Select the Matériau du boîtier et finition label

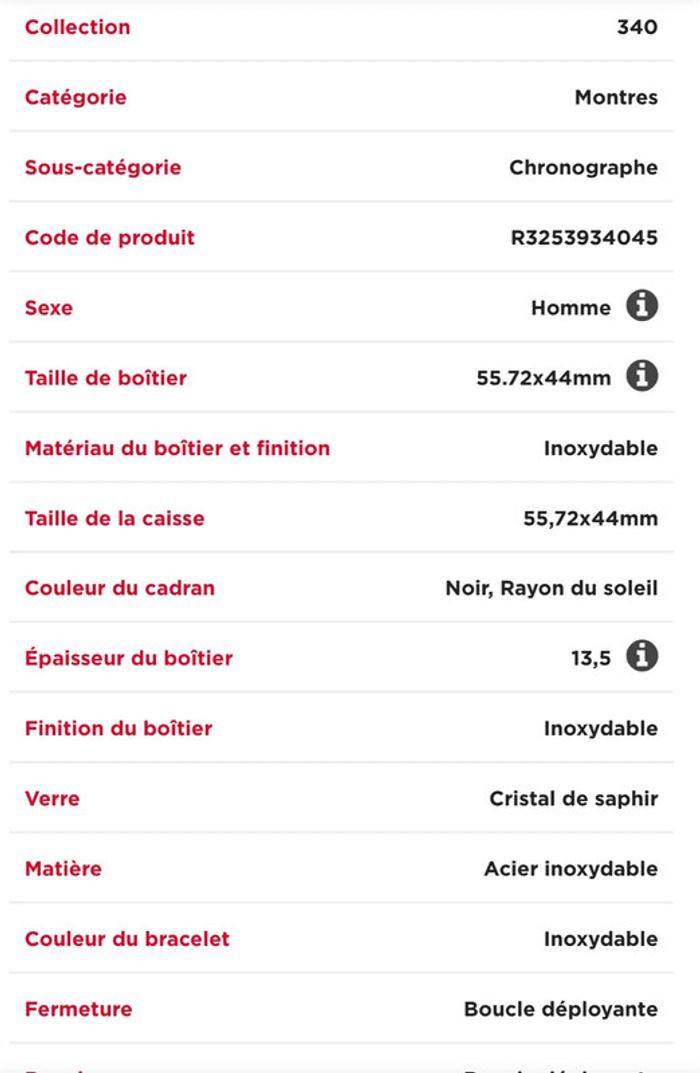(x=177, y=448)
